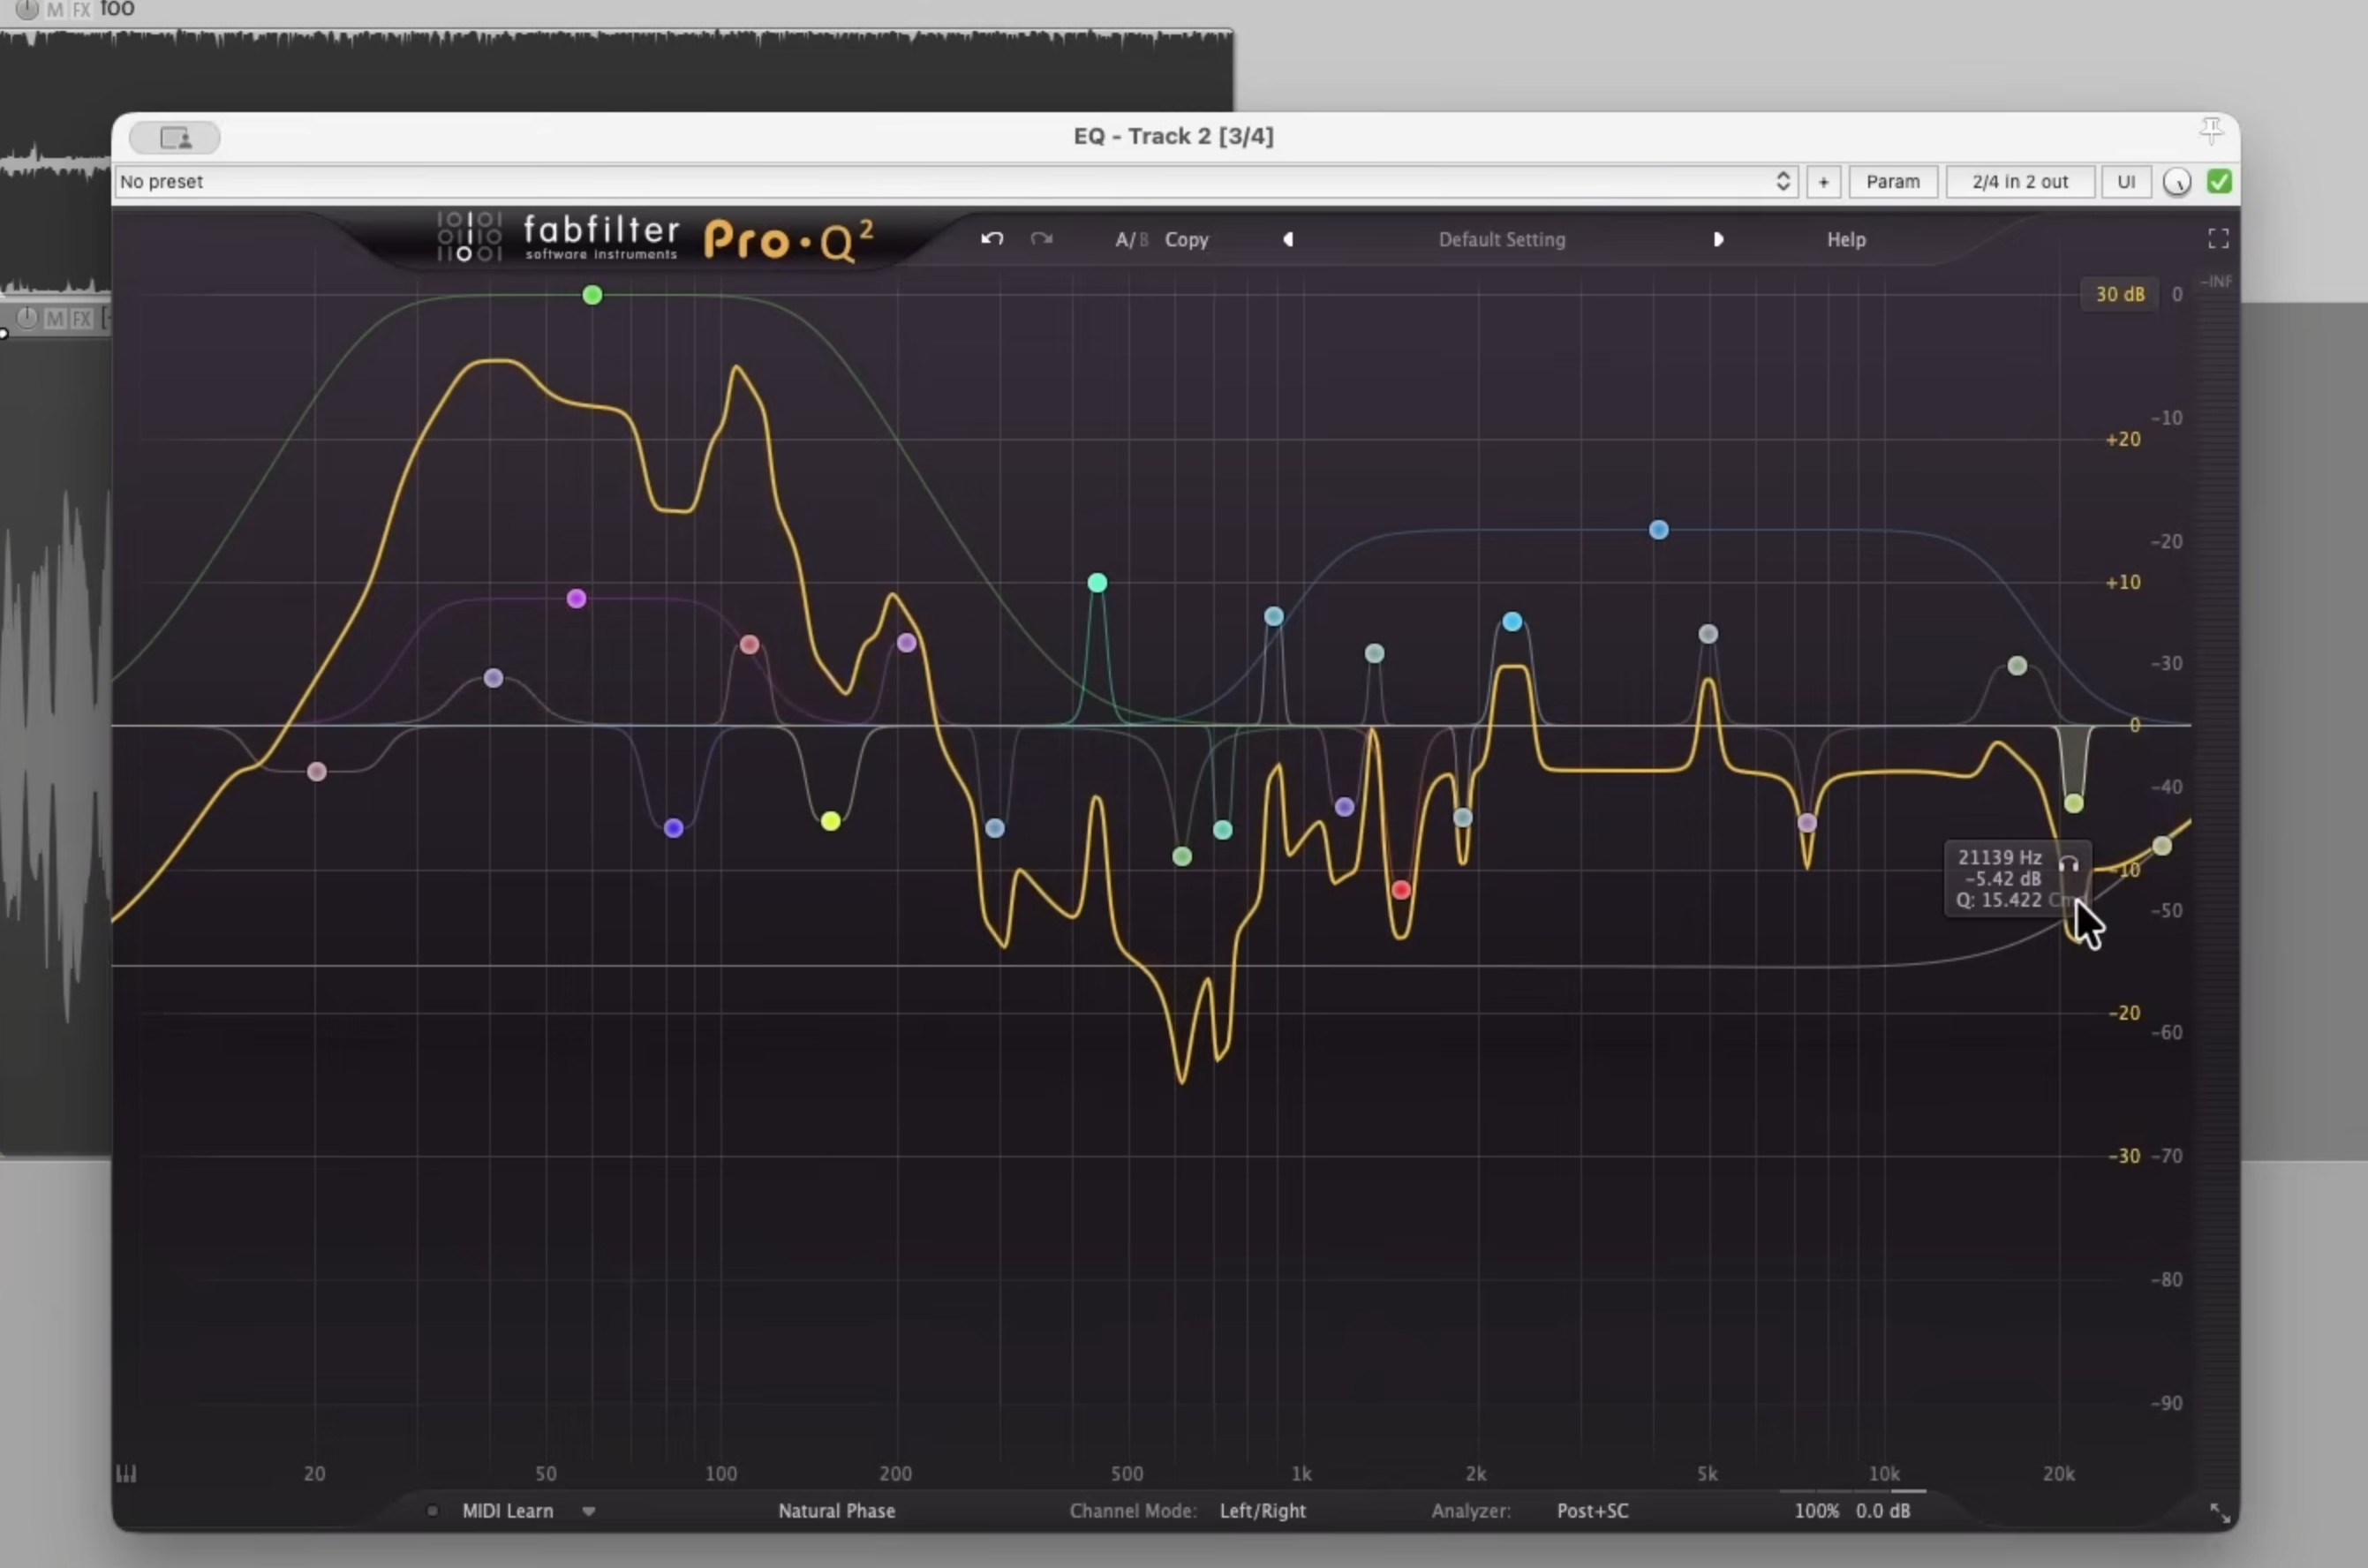Click the pin window icon
The width and height of the screenshot is (2368, 1568).
2211,130
